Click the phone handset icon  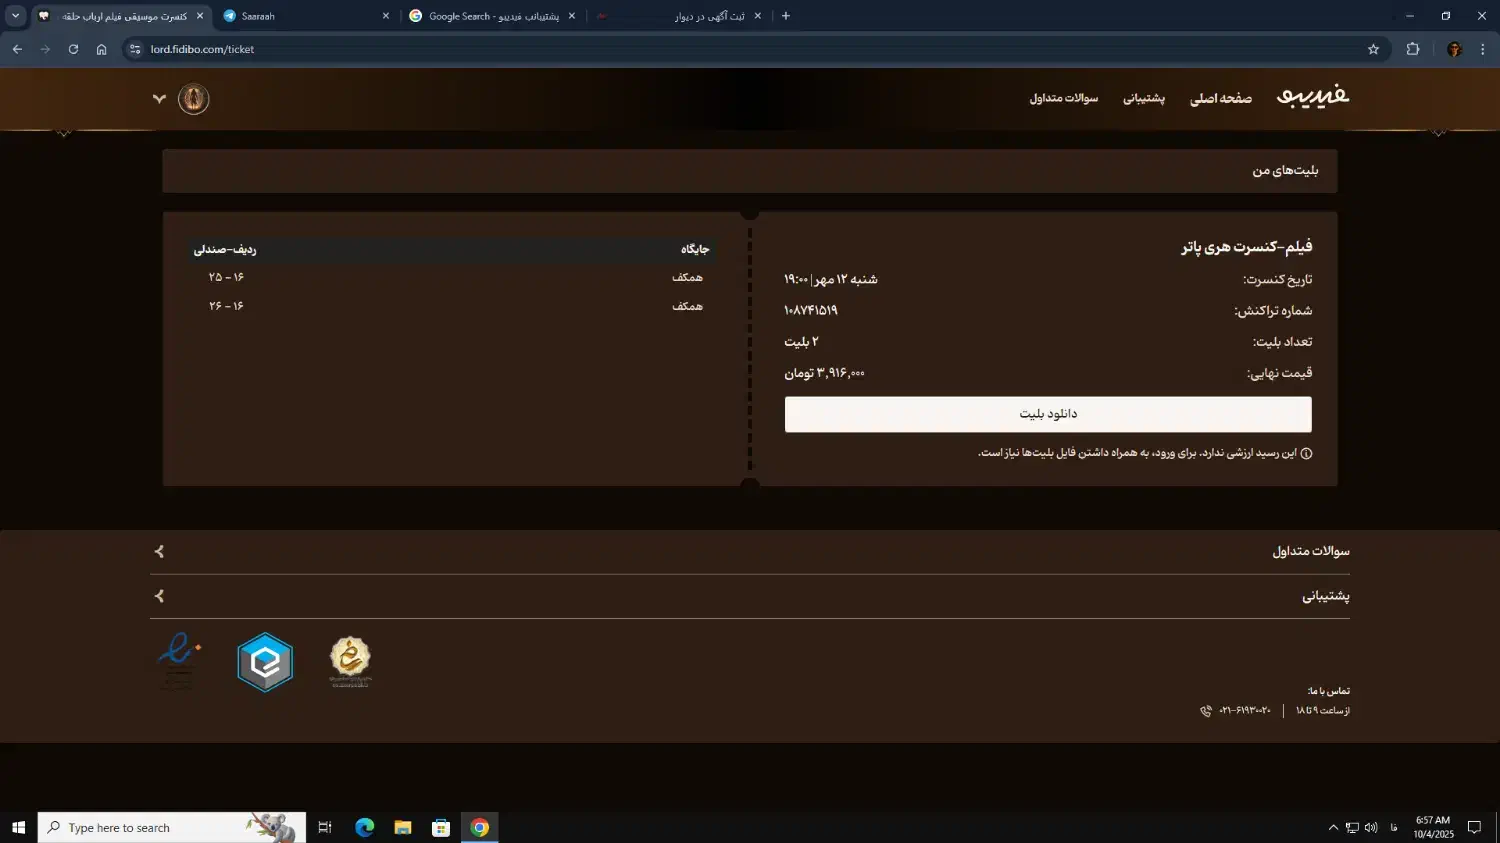tap(1206, 711)
